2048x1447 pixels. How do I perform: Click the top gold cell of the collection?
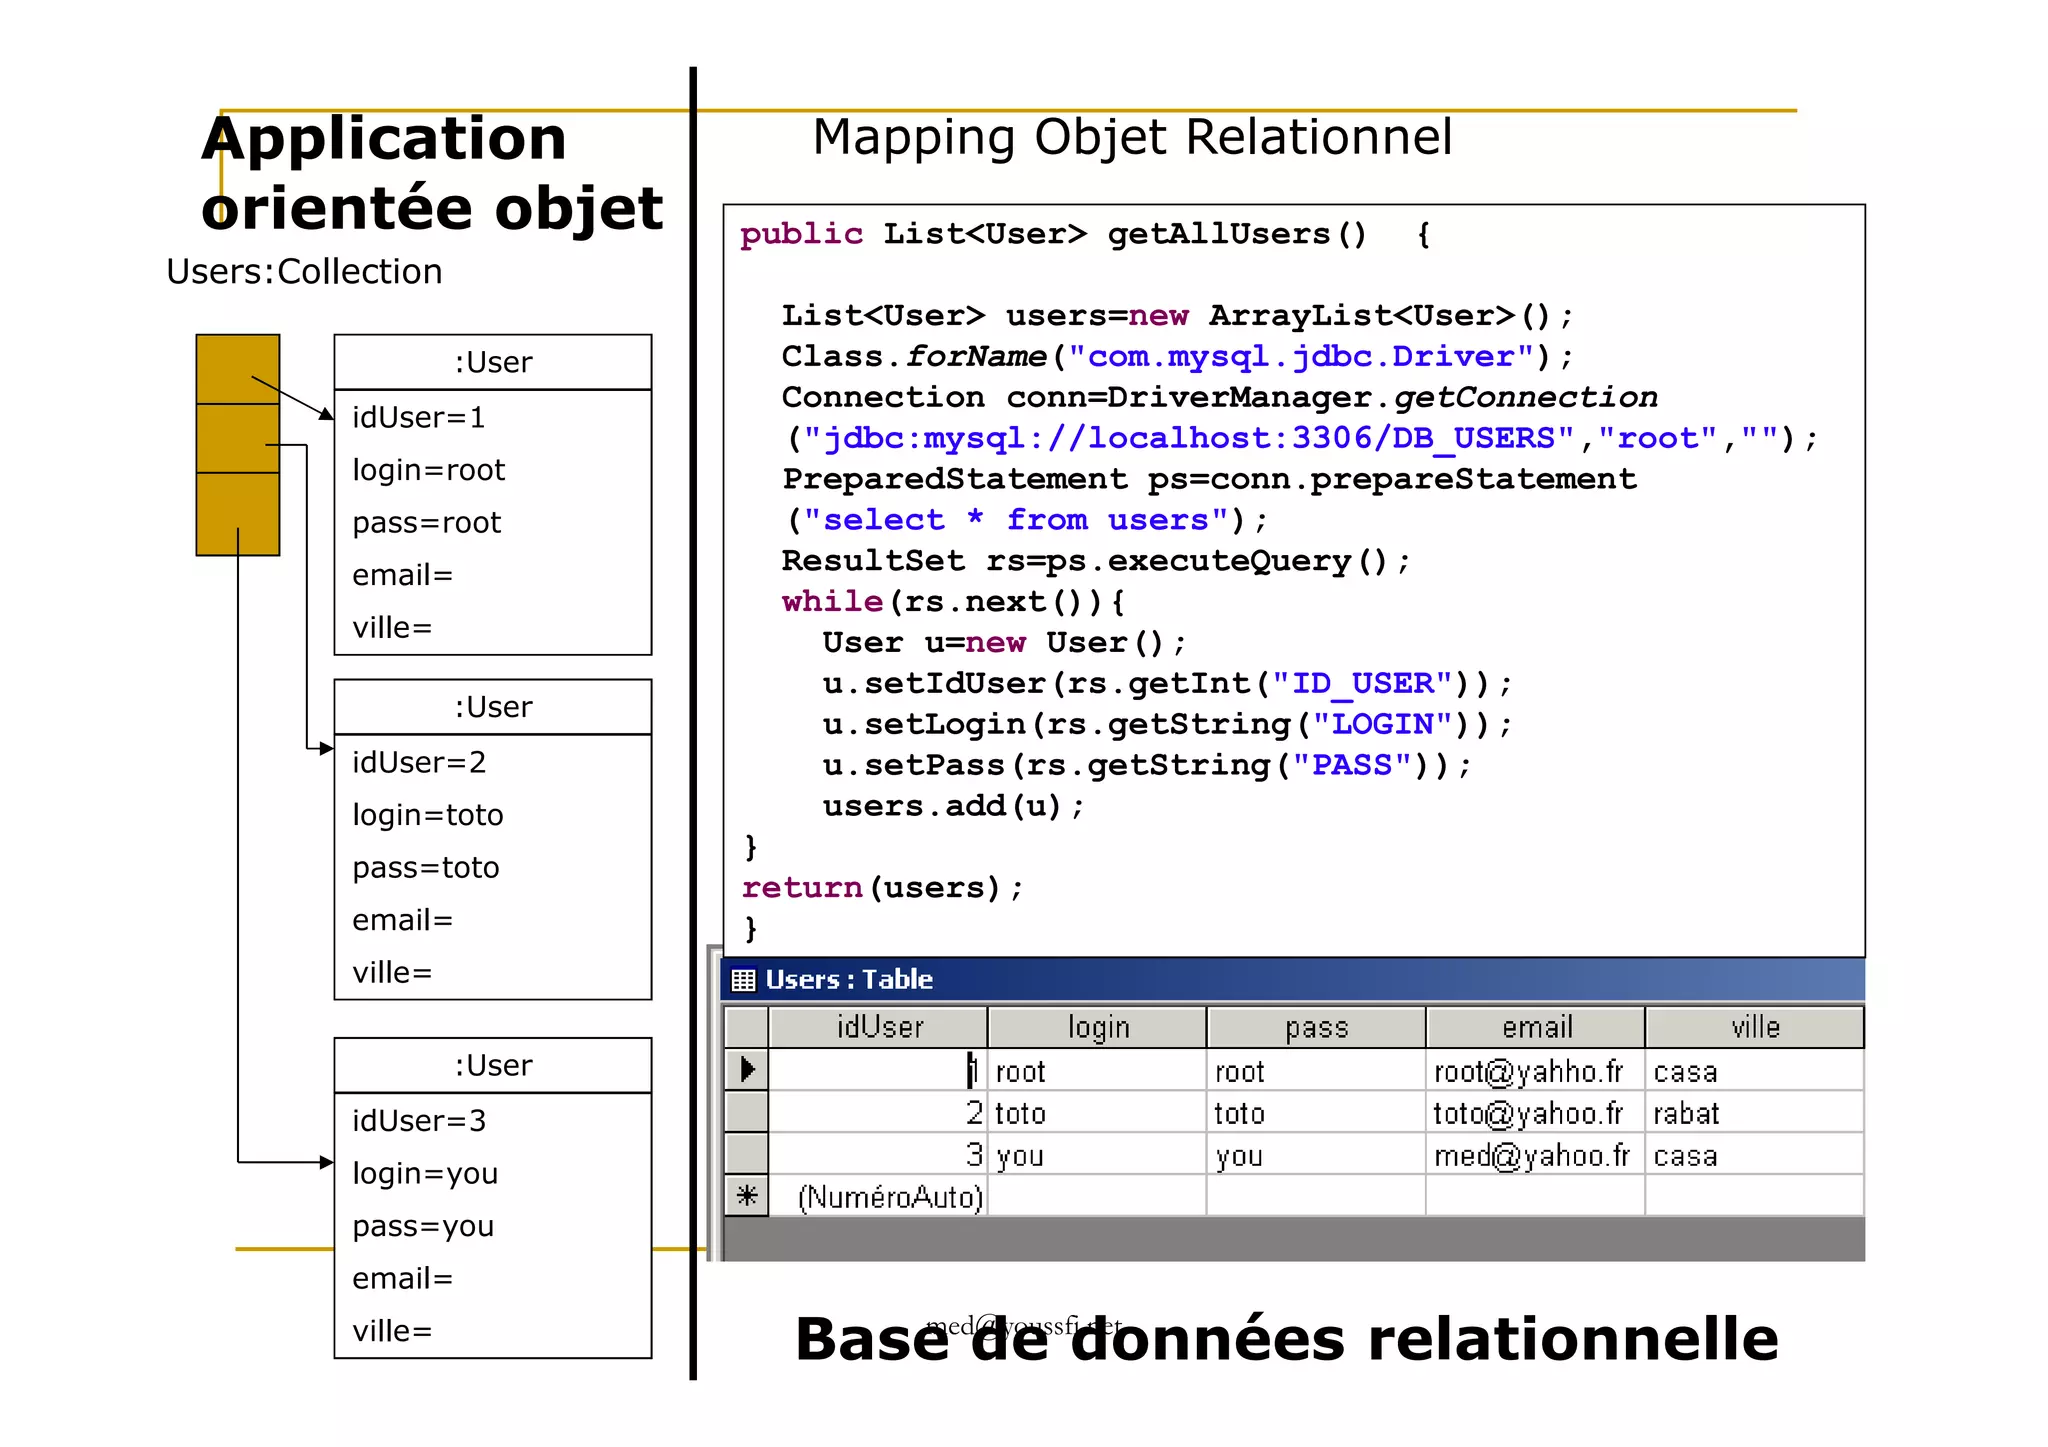[238, 369]
